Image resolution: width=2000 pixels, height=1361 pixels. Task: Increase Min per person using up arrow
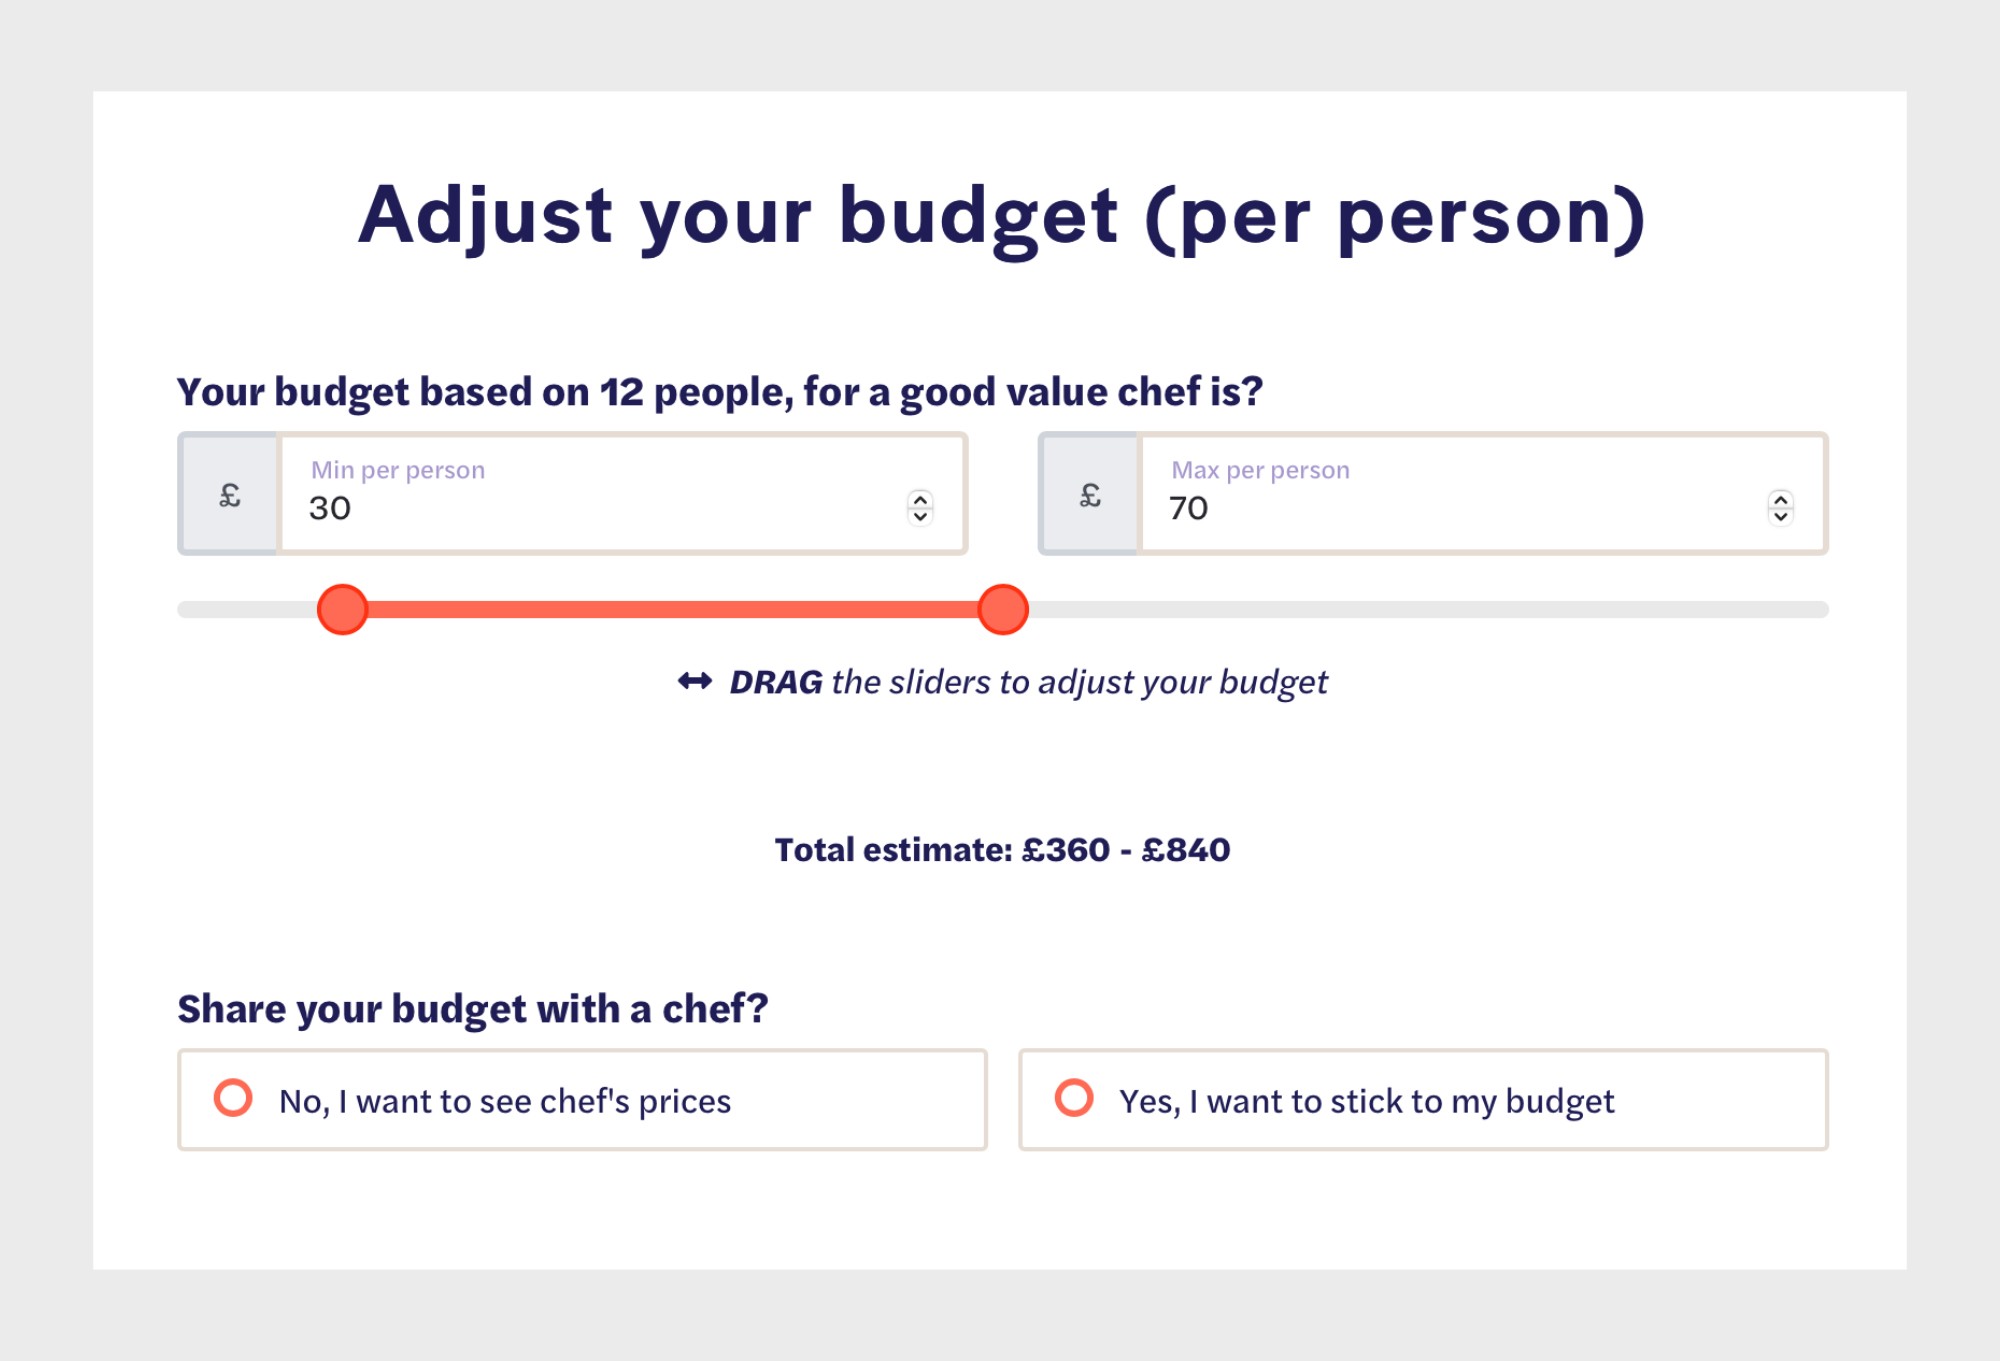point(920,500)
